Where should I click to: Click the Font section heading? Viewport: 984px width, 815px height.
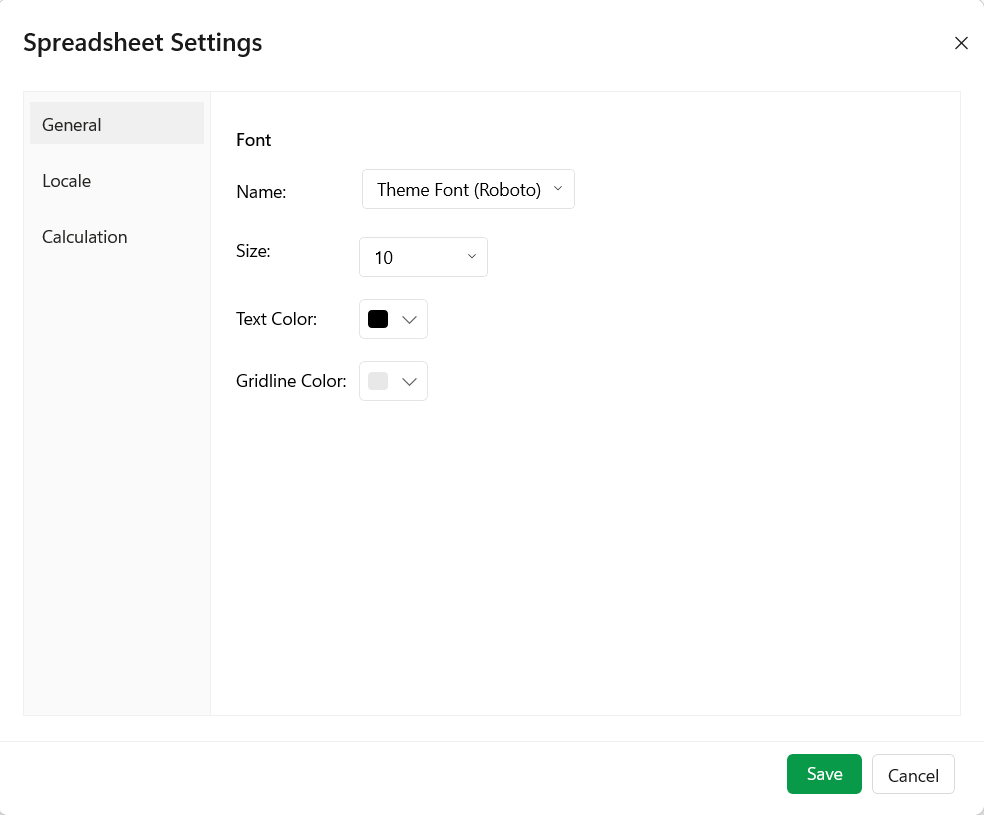254,140
